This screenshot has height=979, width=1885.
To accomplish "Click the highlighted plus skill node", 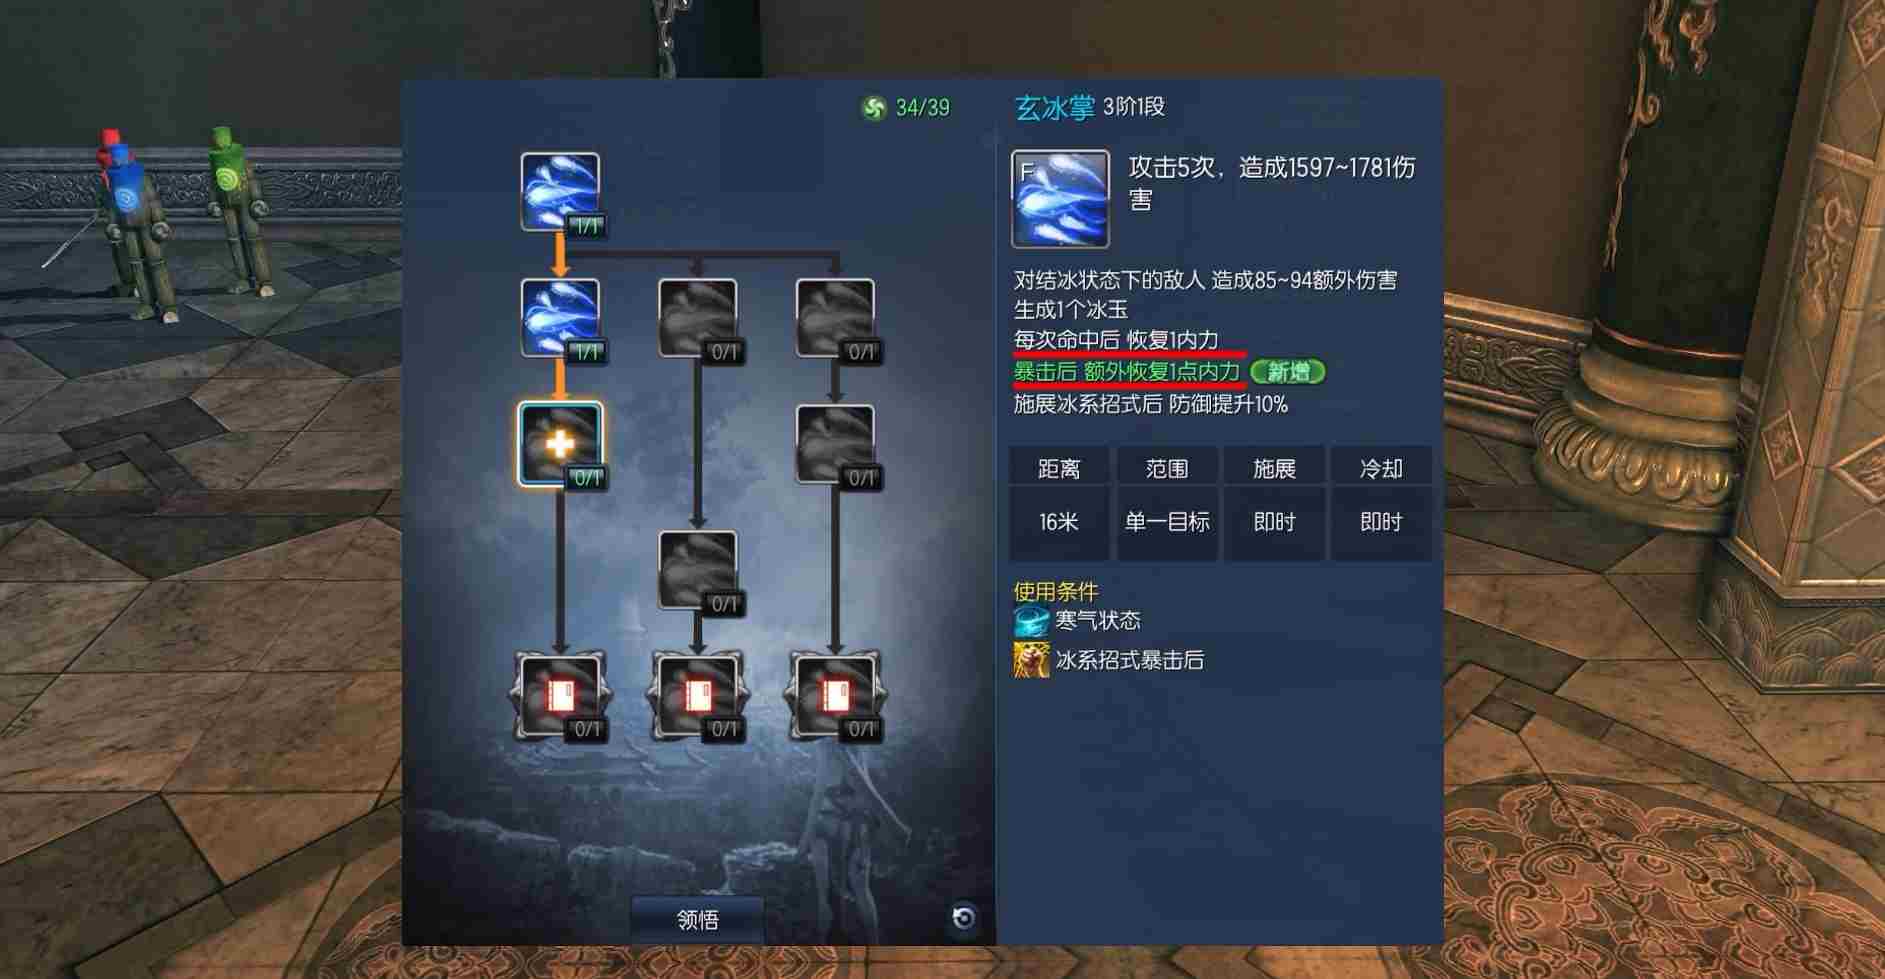I will tap(560, 444).
